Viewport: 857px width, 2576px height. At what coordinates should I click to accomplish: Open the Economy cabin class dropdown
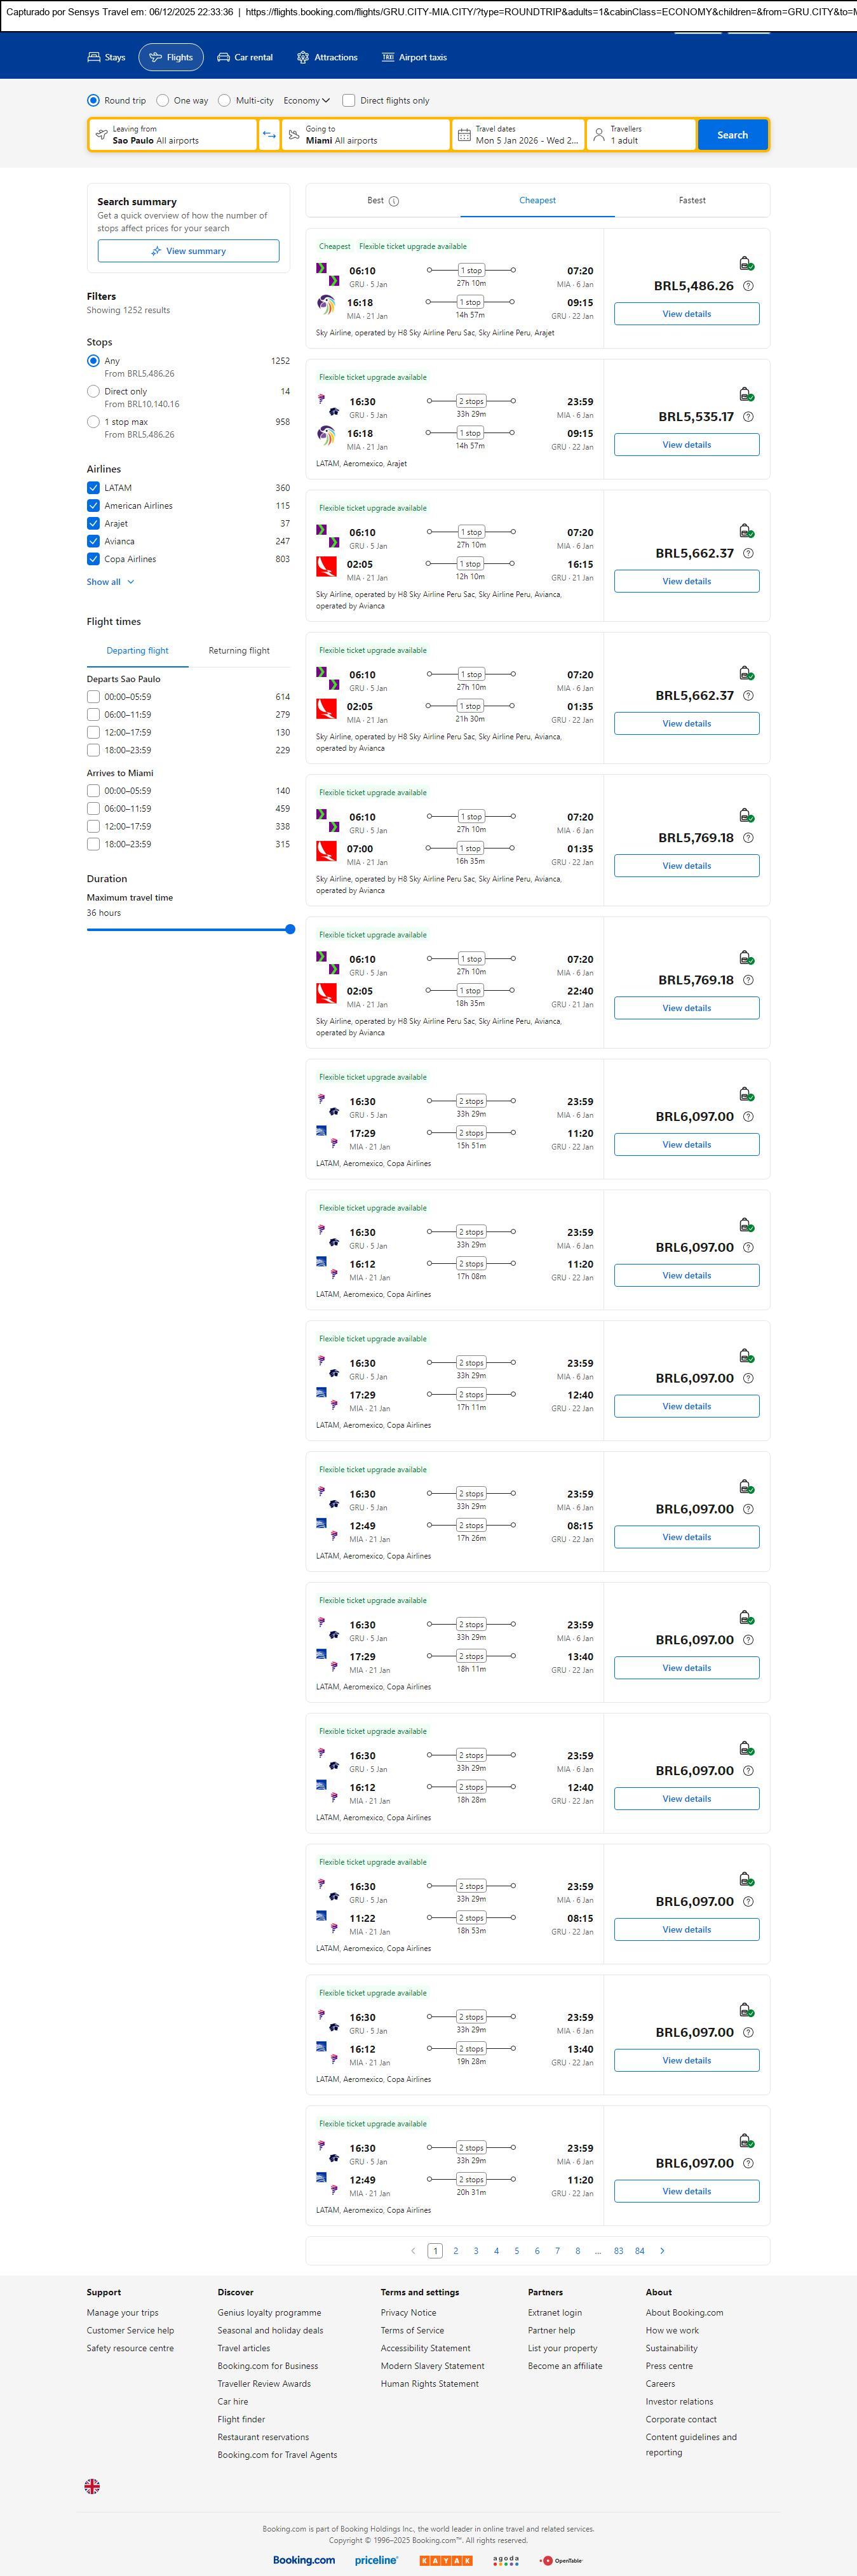[x=306, y=101]
